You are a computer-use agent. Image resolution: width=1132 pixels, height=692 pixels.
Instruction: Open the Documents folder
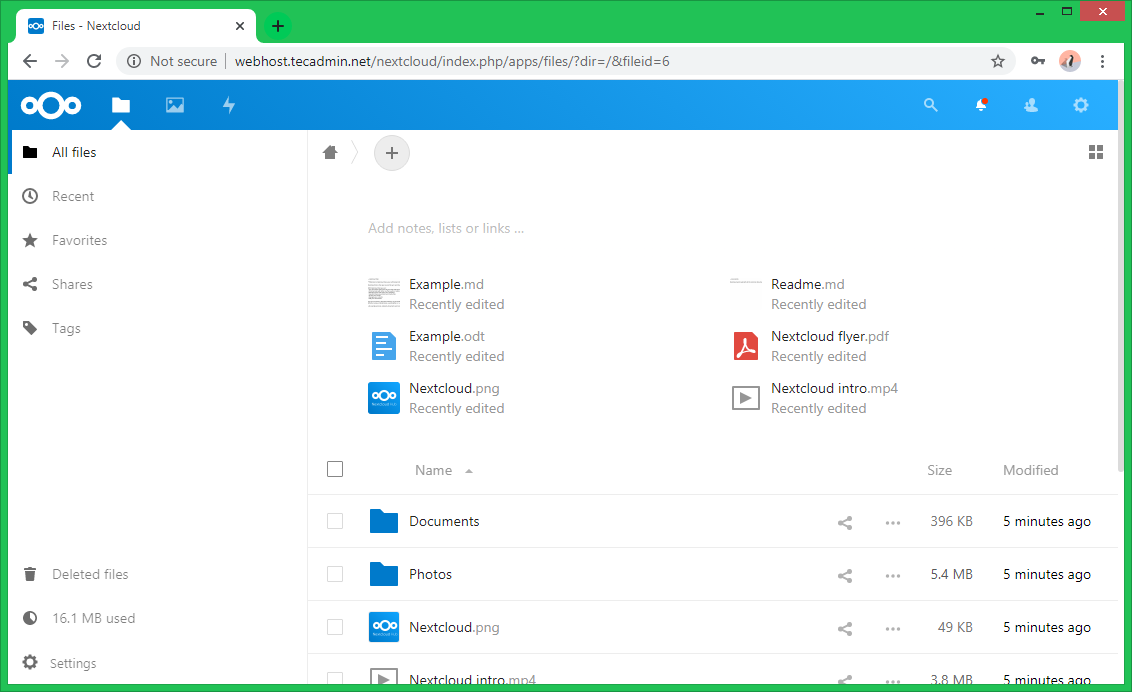click(444, 522)
